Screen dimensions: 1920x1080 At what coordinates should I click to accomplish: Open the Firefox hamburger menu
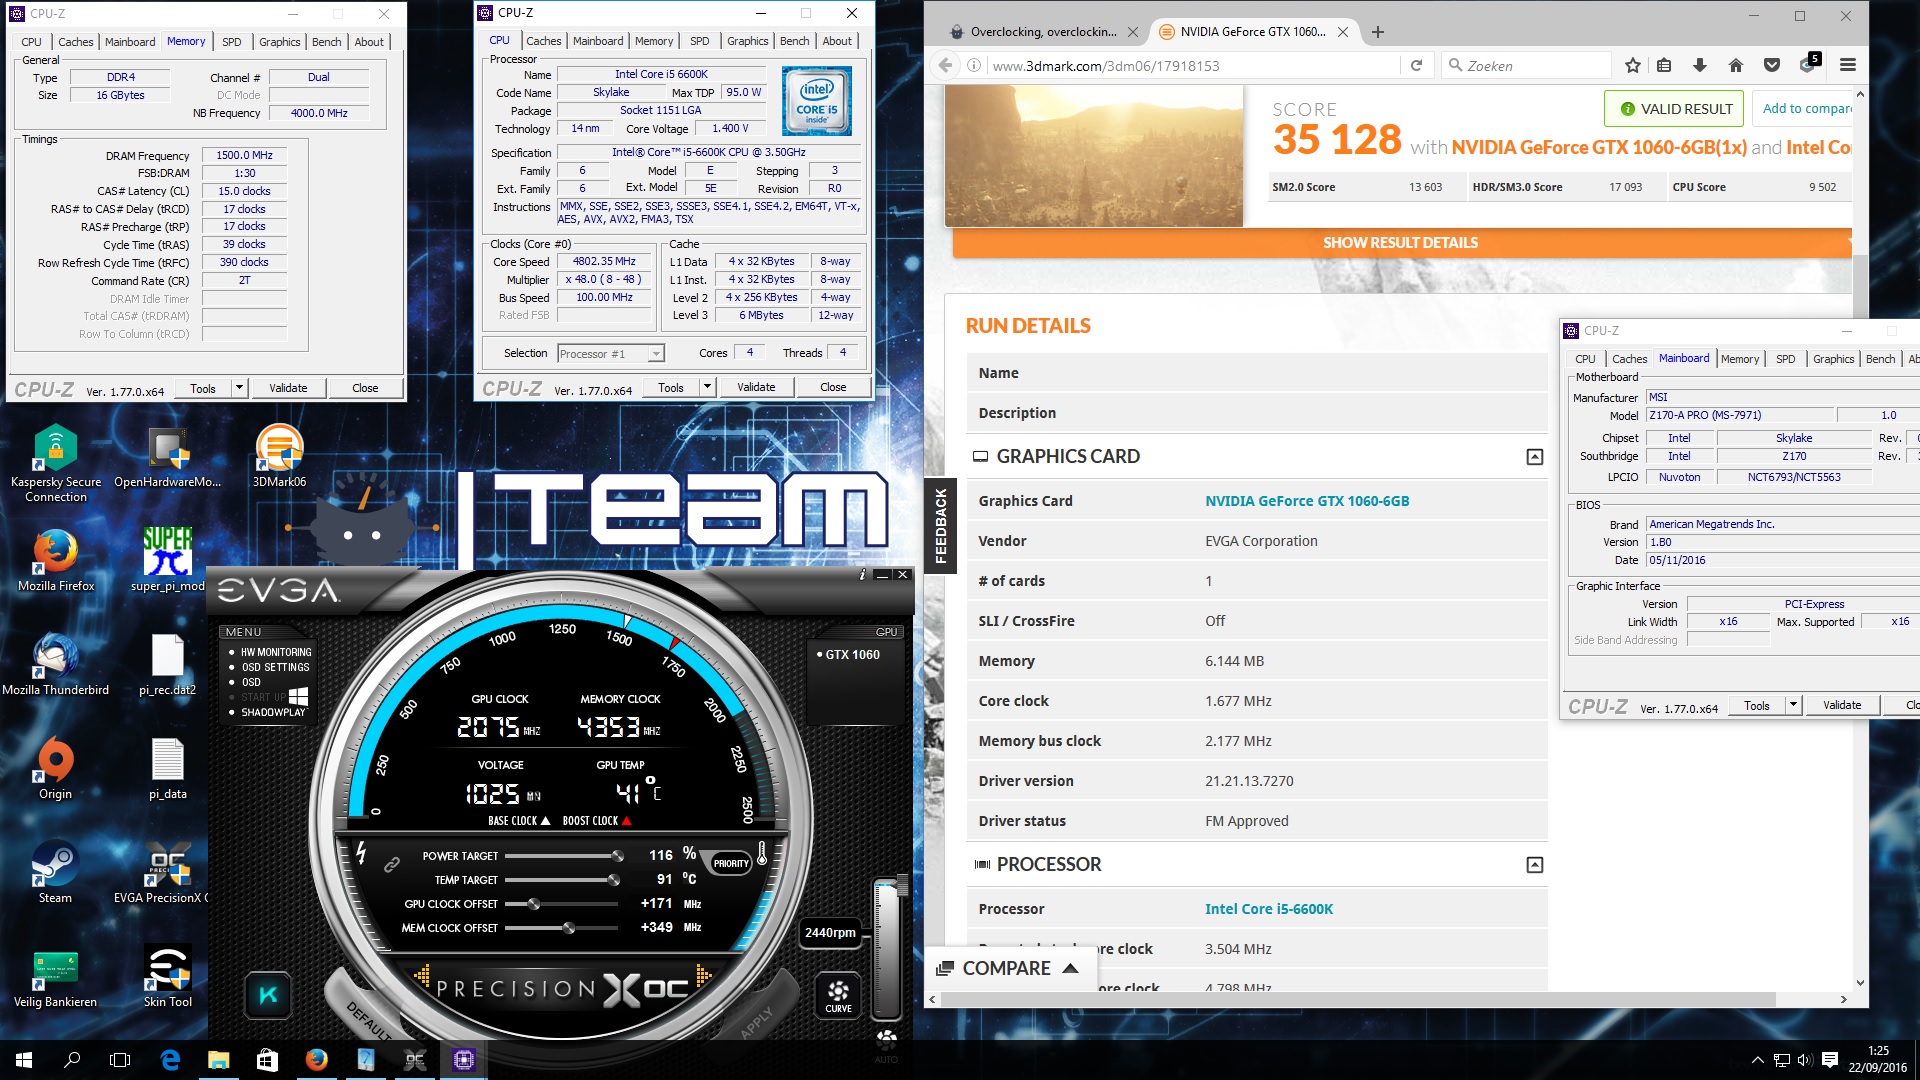[1847, 65]
